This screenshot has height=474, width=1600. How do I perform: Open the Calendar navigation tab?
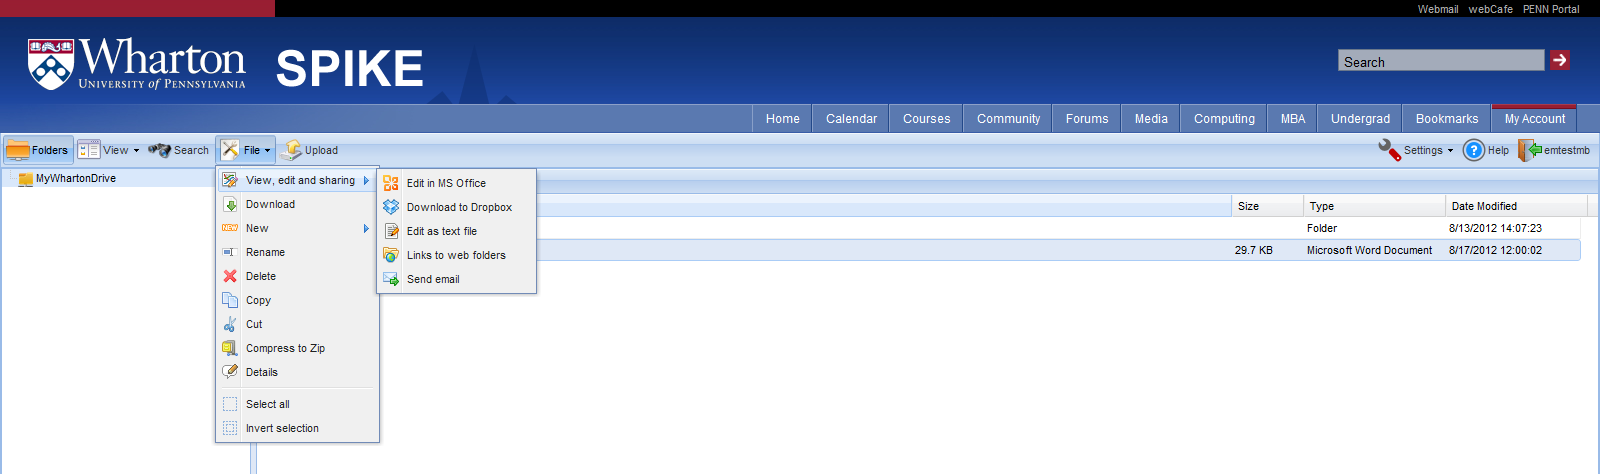coord(851,118)
